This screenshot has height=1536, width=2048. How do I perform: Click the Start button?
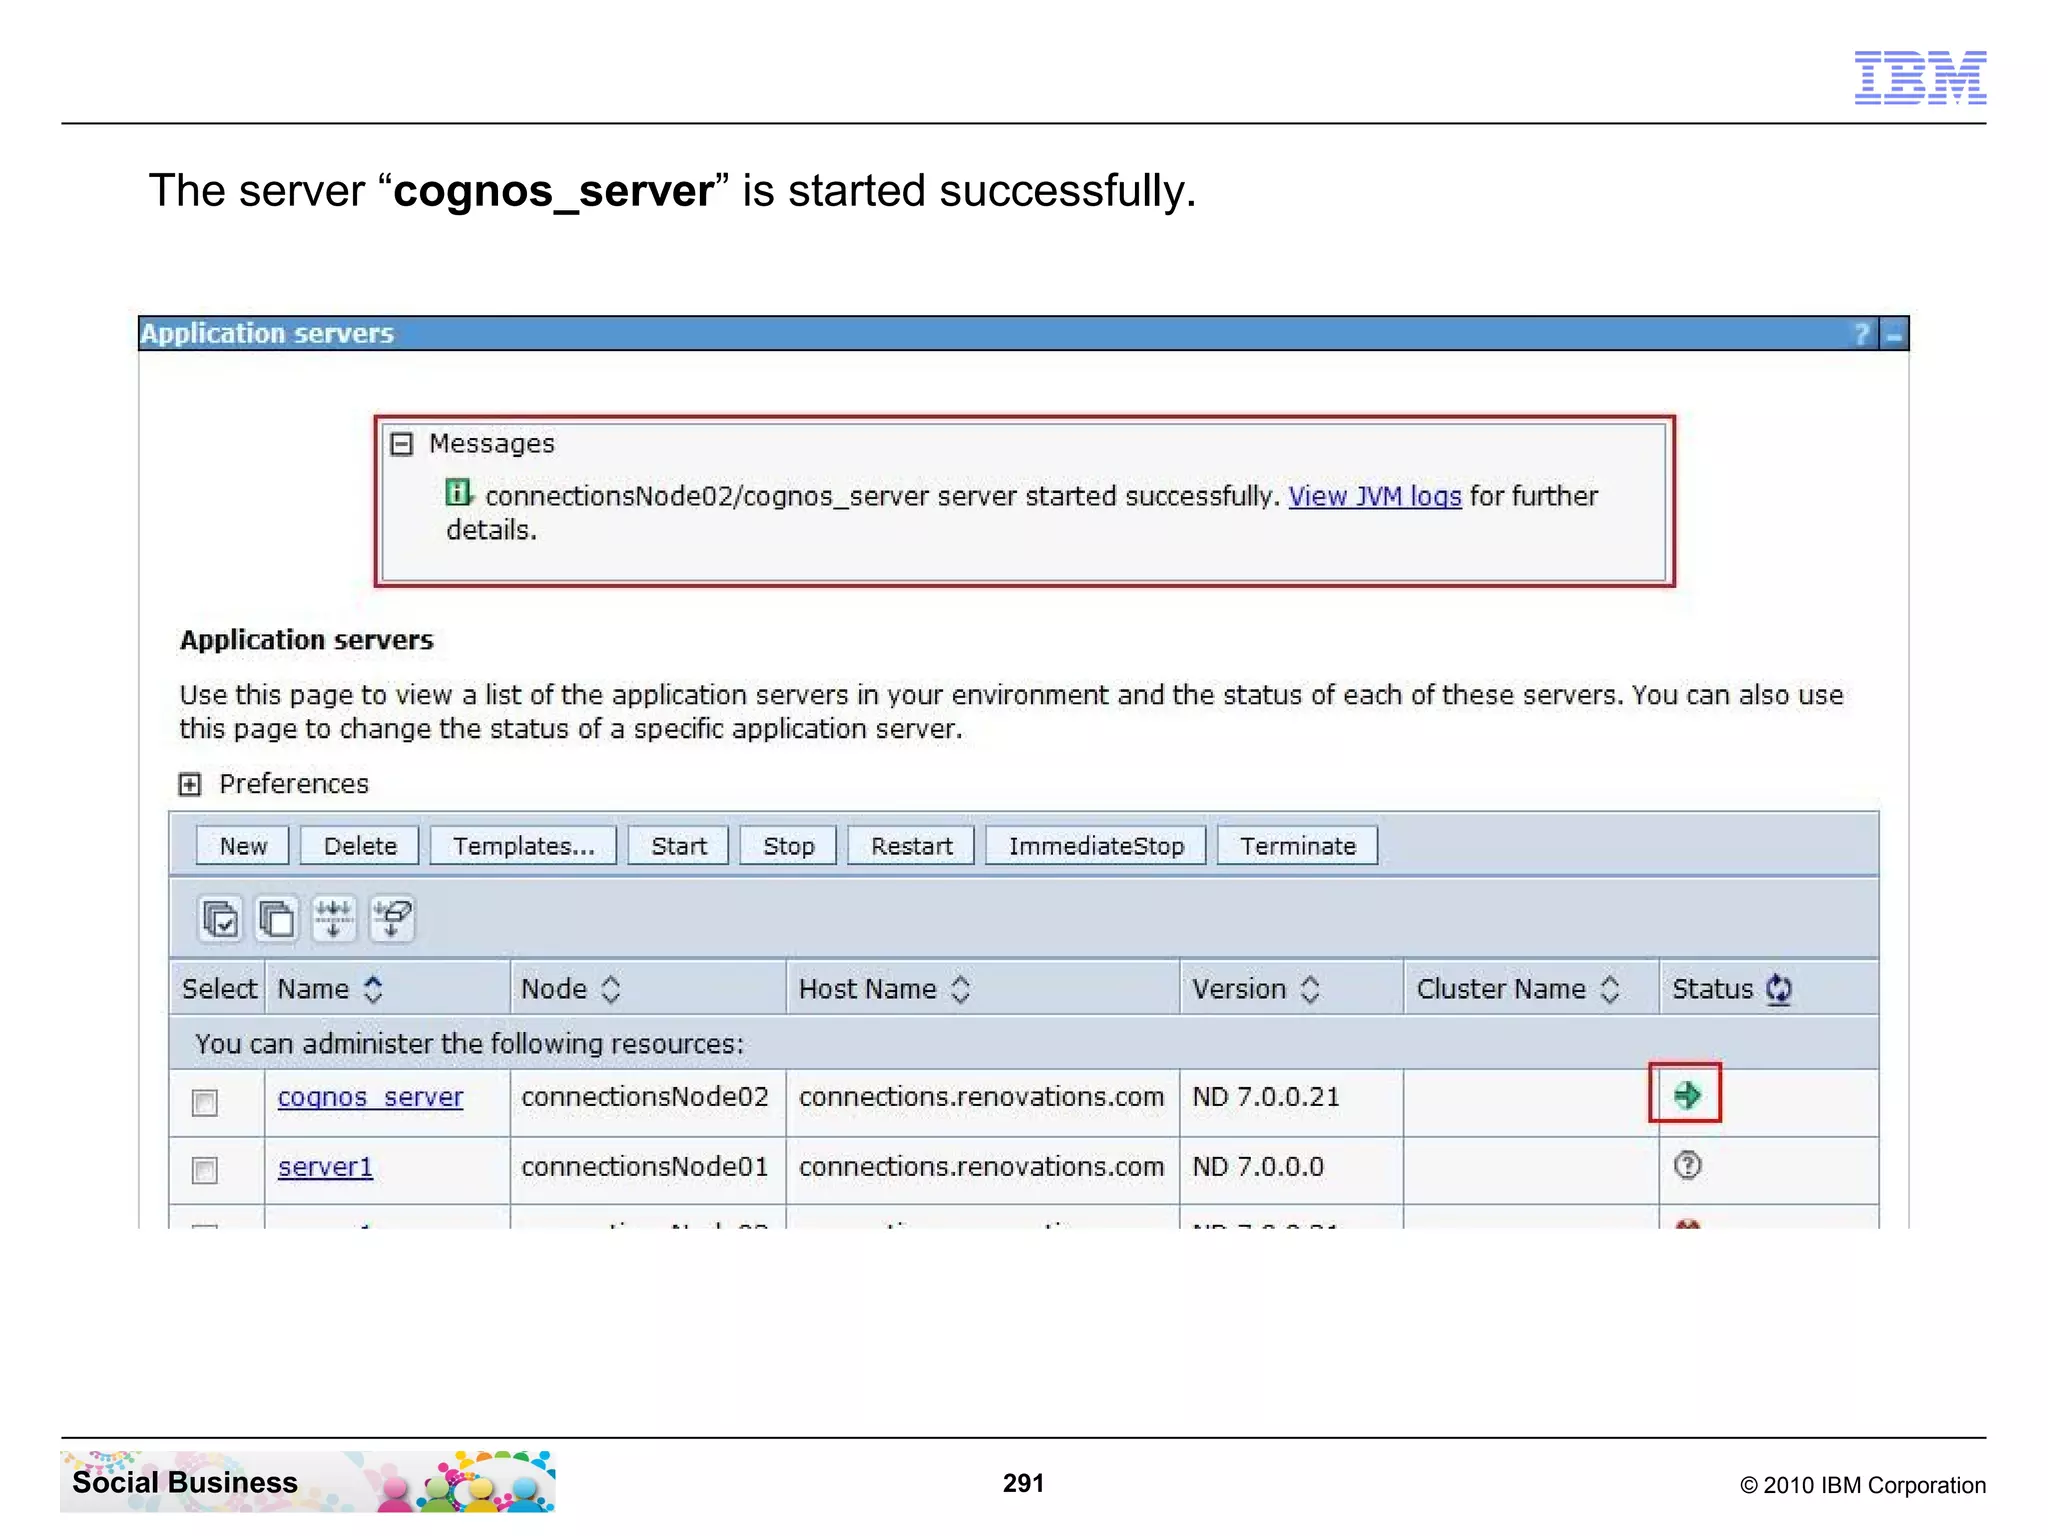pyautogui.click(x=679, y=846)
